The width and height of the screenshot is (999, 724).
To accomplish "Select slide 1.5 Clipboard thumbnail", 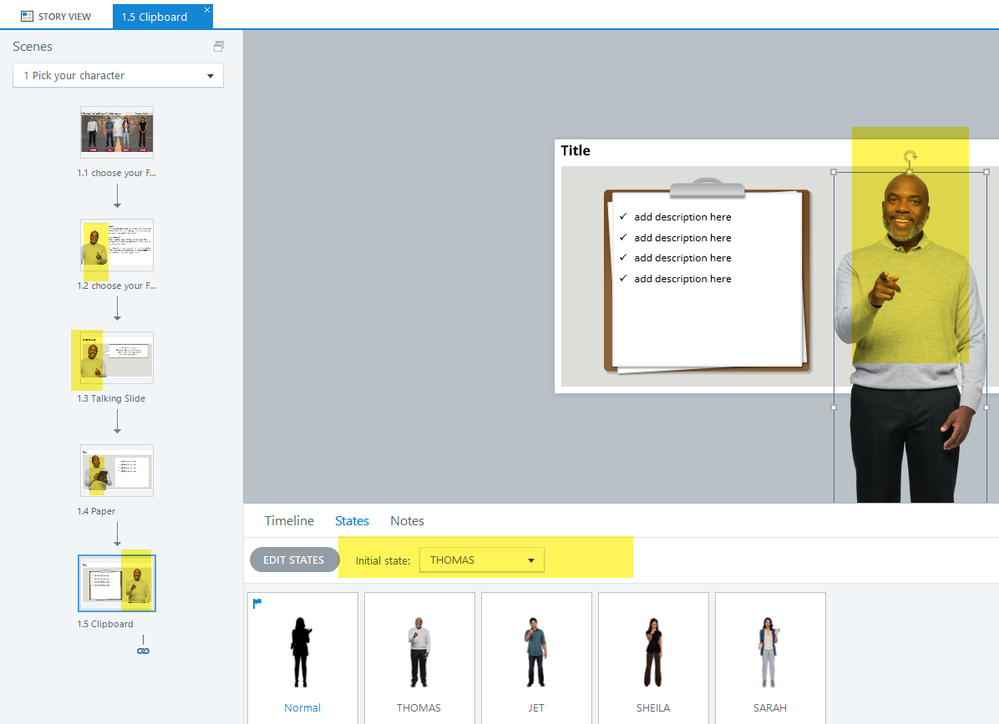I will point(117,583).
